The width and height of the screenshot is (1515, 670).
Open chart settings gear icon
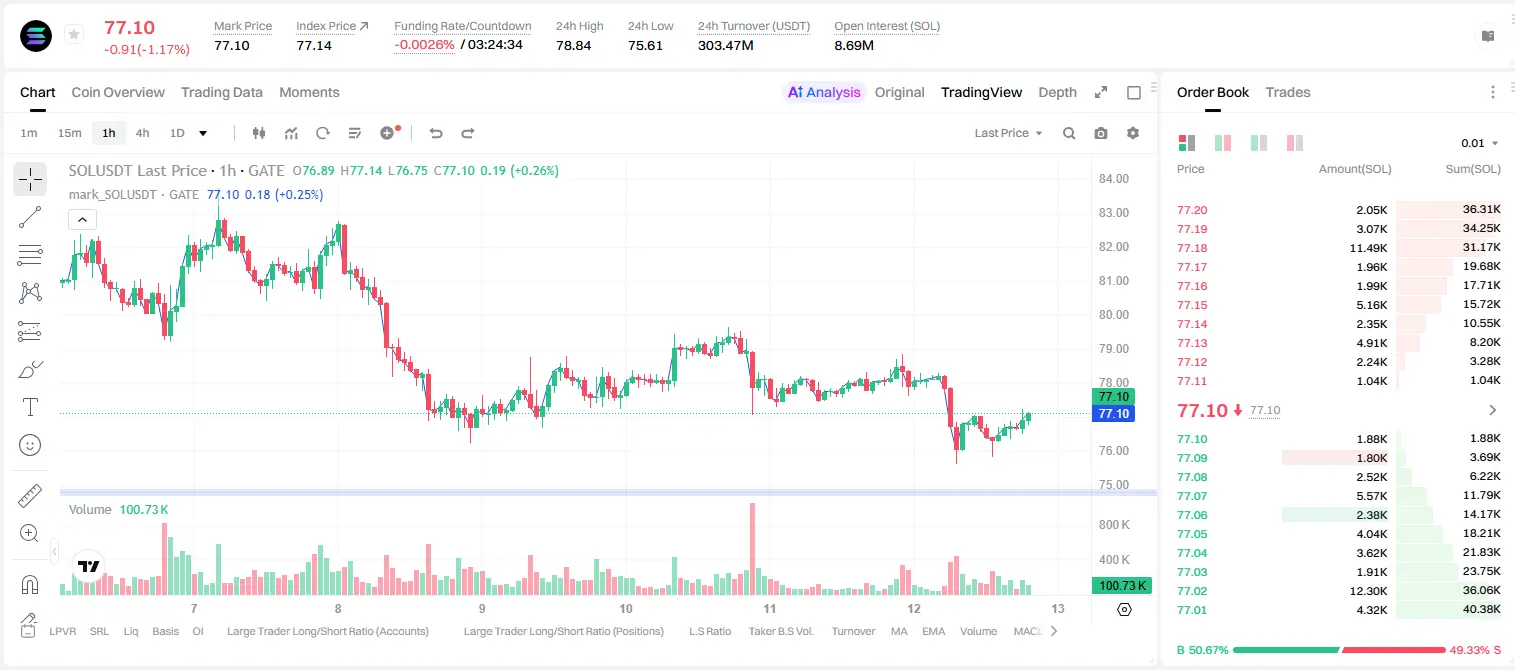pos(1133,133)
